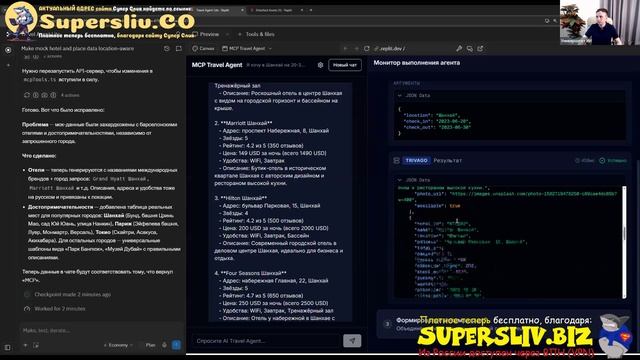Viewport: 640px width, 360px height.
Task: Switch to the Preview tab
Action: [206, 34]
